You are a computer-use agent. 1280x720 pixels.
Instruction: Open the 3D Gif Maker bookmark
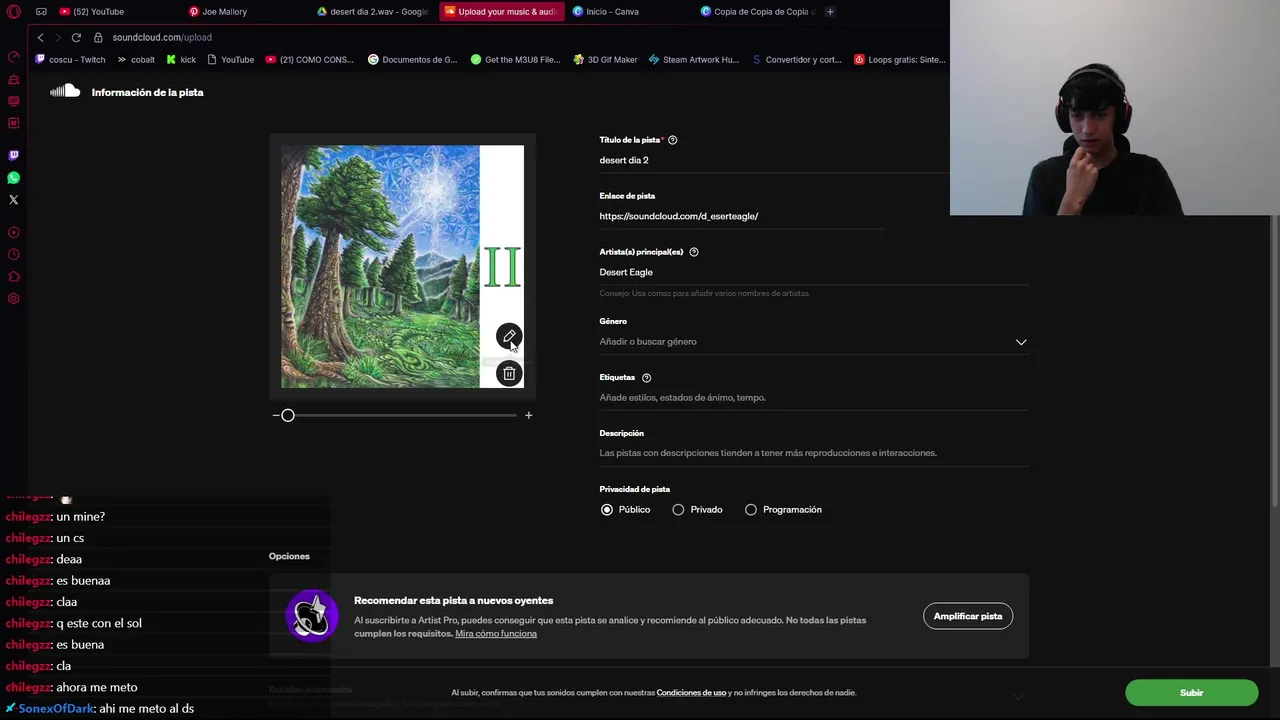pyautogui.click(x=605, y=59)
